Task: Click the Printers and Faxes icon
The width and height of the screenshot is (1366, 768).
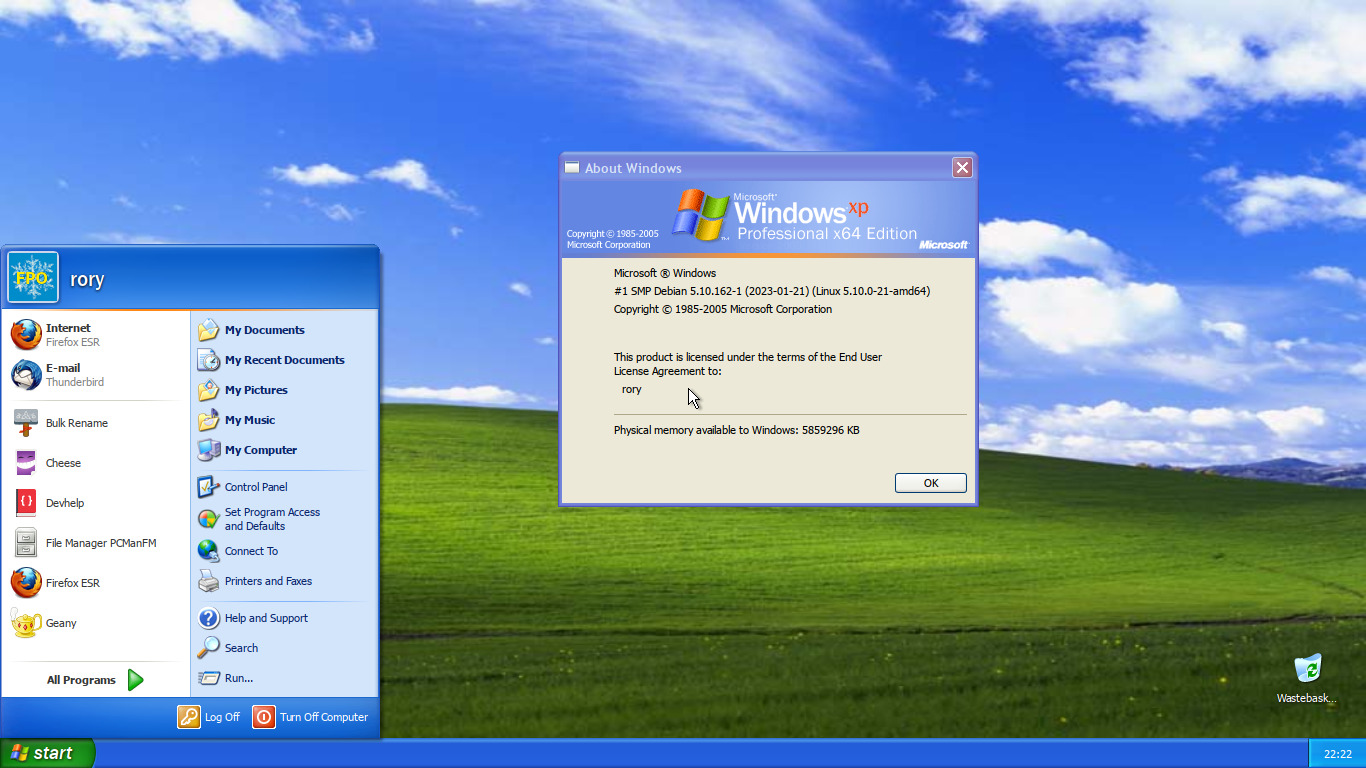Action: click(x=208, y=581)
